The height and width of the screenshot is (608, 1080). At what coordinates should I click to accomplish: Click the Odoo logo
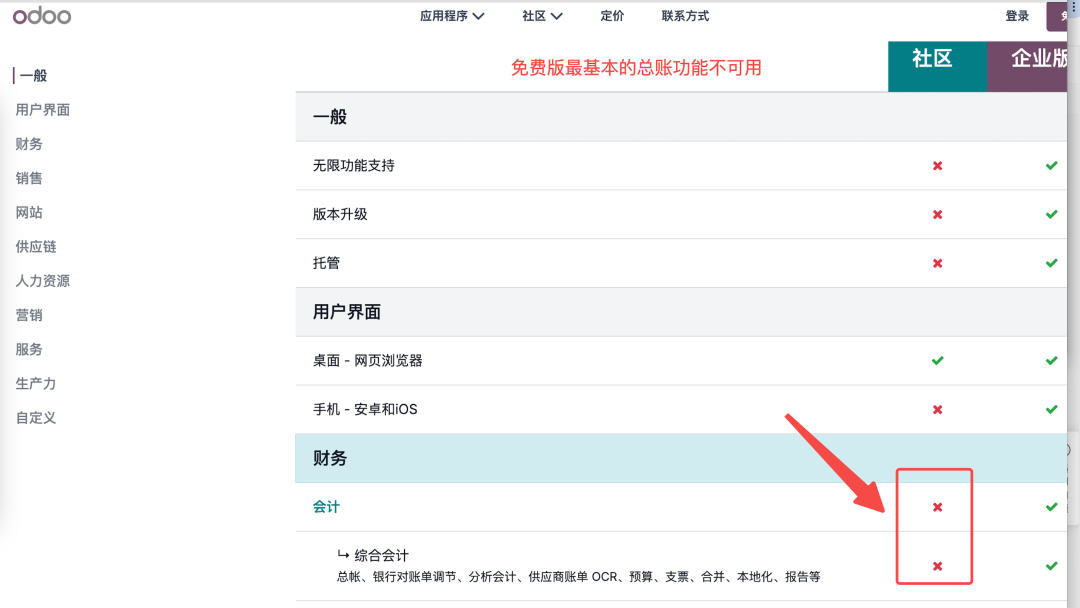tap(42, 16)
